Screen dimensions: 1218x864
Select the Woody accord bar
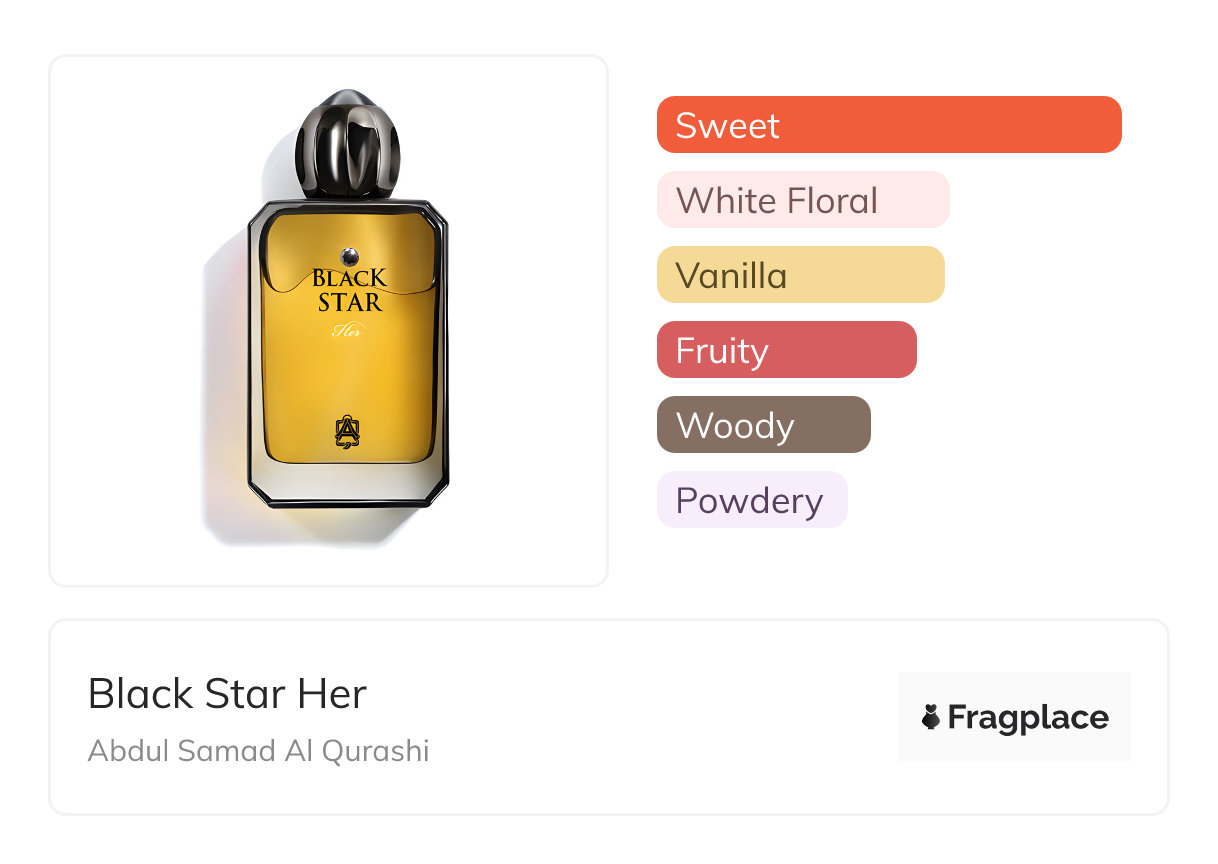click(x=763, y=425)
